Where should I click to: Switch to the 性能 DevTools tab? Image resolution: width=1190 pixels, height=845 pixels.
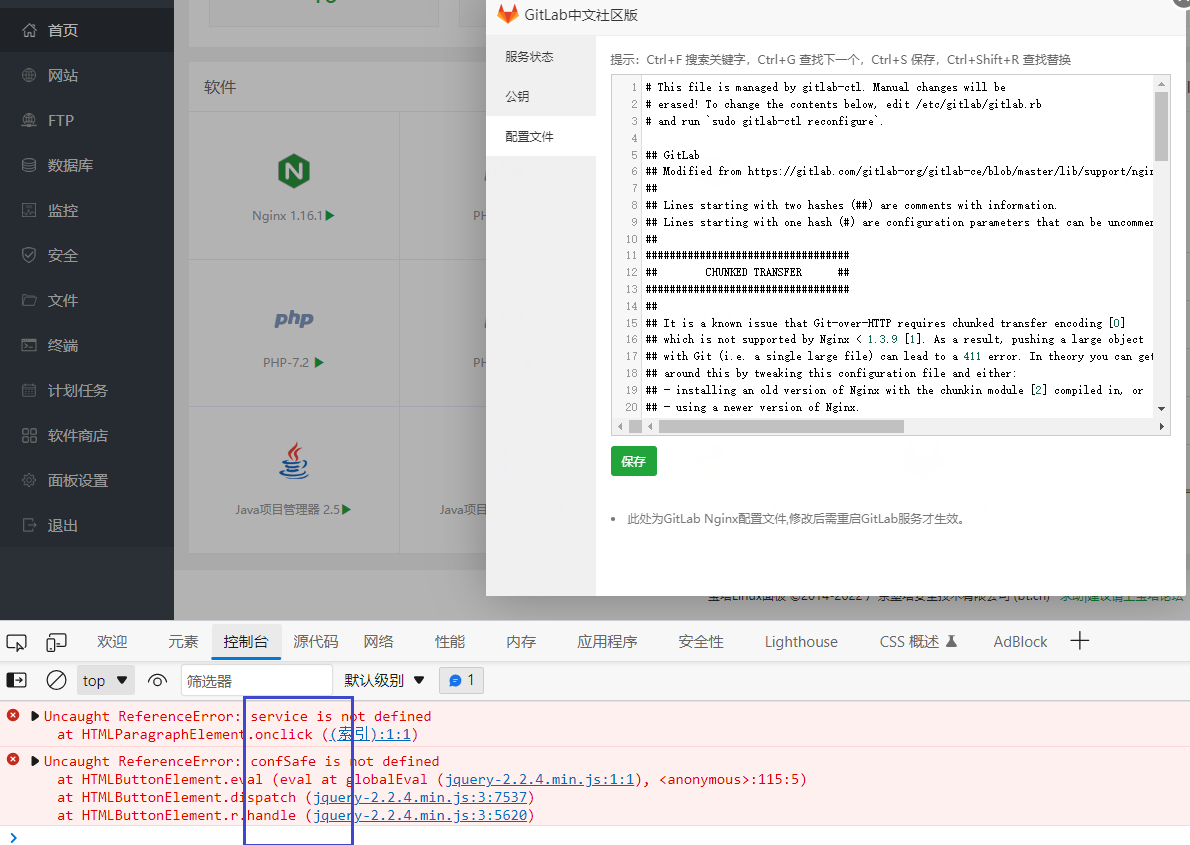[450, 642]
